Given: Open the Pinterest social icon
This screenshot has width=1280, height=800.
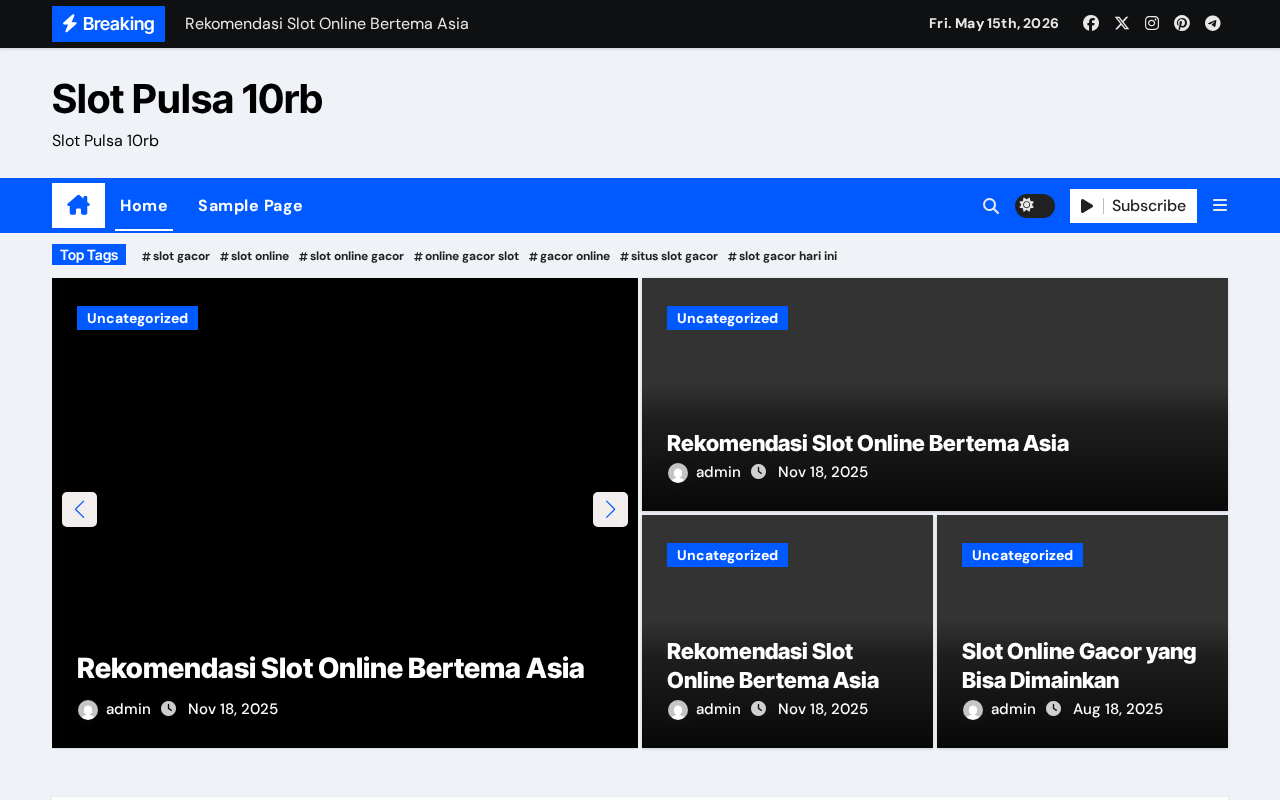Looking at the screenshot, I should click(1182, 23).
